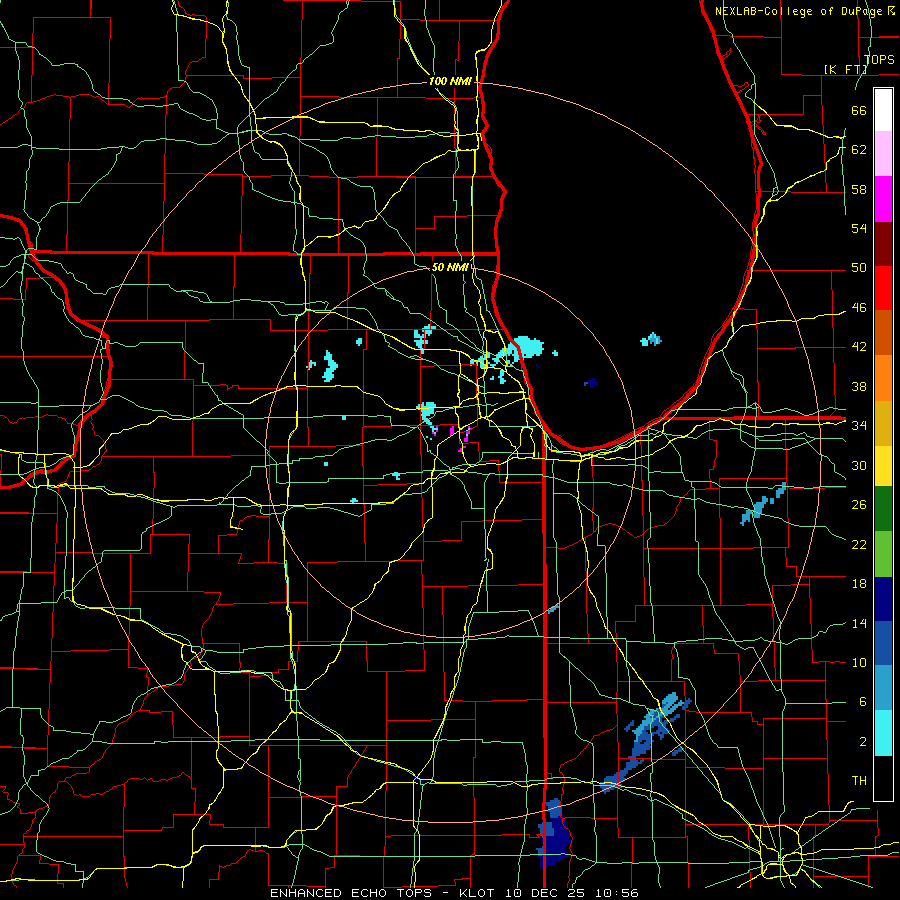Screen dimensions: 900x900
Task: Click the '34' legend value
Action: pyautogui.click(x=859, y=426)
